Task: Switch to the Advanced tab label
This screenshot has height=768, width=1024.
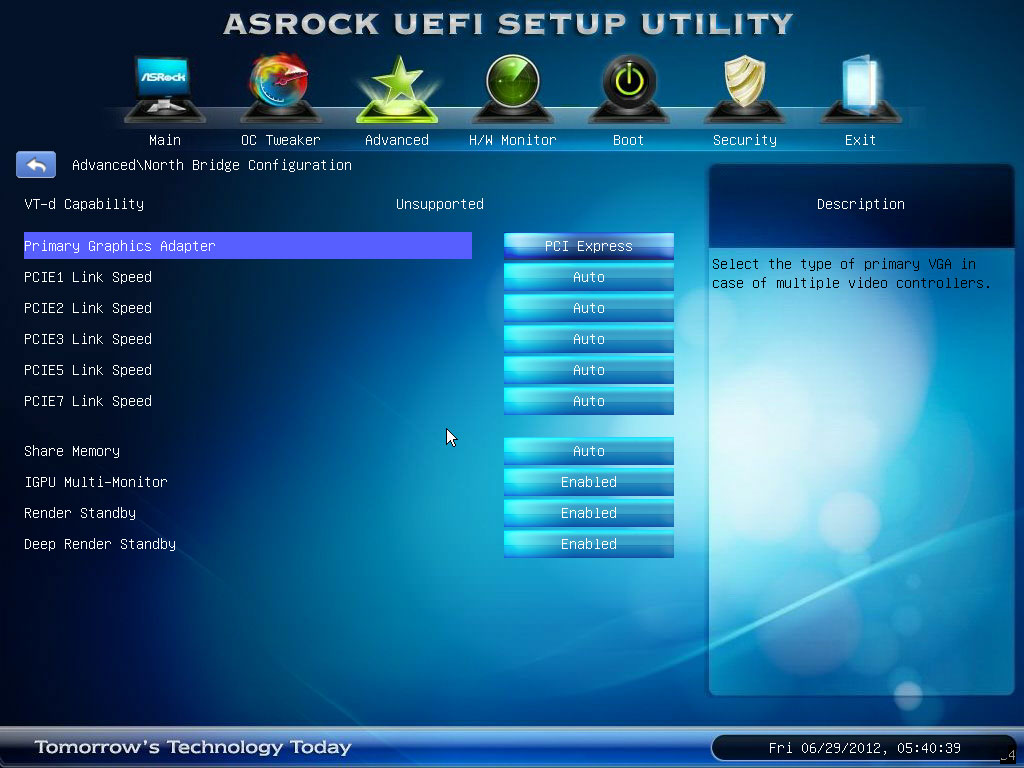Action: click(x=396, y=140)
